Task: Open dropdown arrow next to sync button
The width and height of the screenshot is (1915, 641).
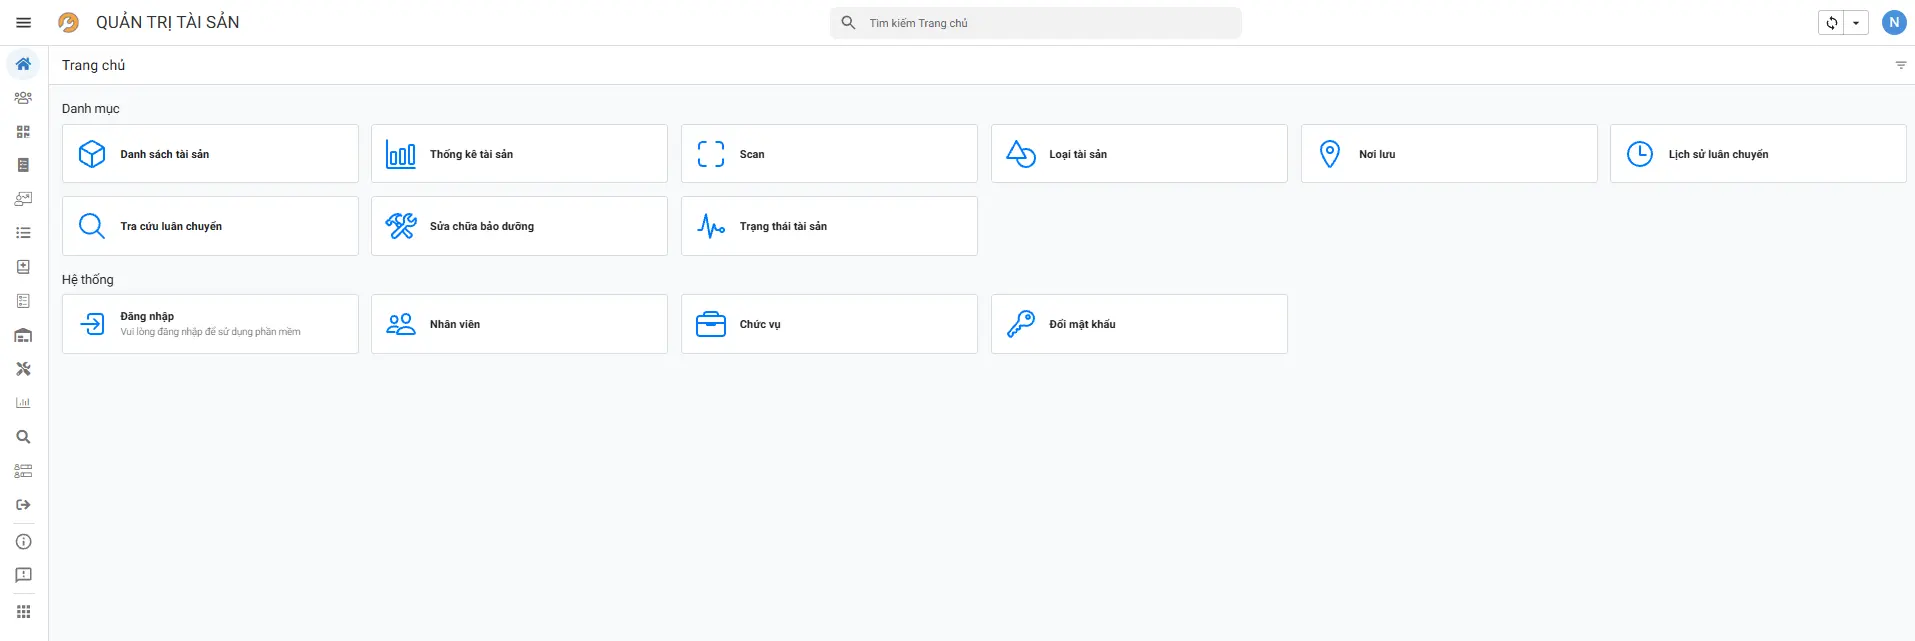Action: pyautogui.click(x=1856, y=23)
